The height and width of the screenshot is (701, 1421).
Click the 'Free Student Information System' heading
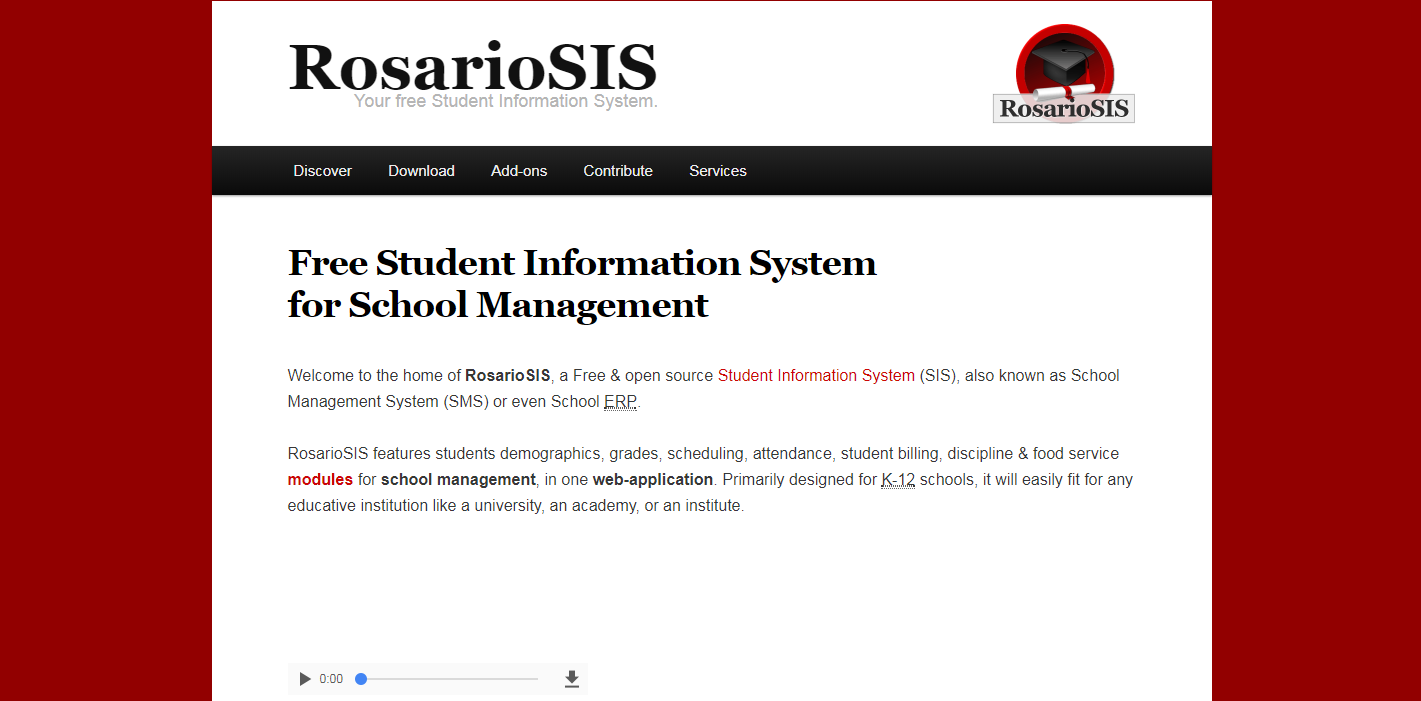click(x=582, y=284)
